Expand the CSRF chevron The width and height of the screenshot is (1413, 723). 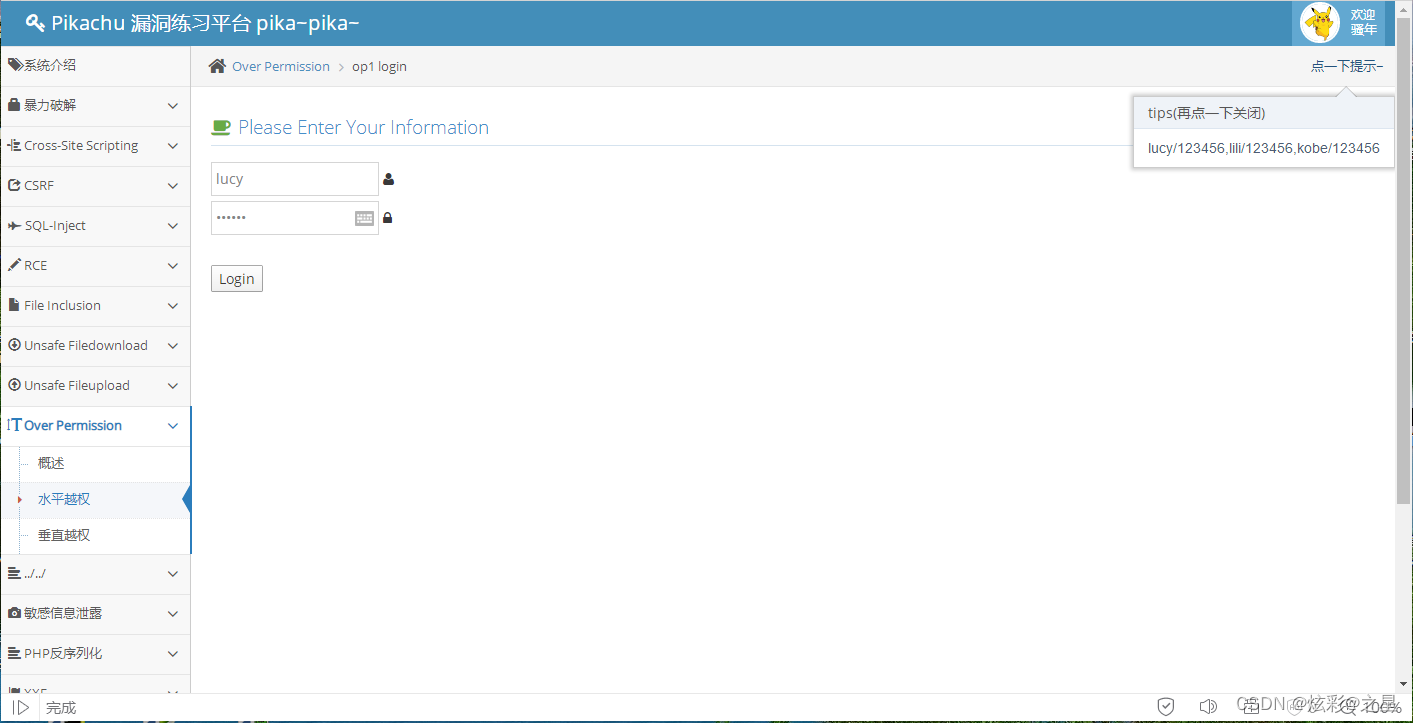point(173,186)
